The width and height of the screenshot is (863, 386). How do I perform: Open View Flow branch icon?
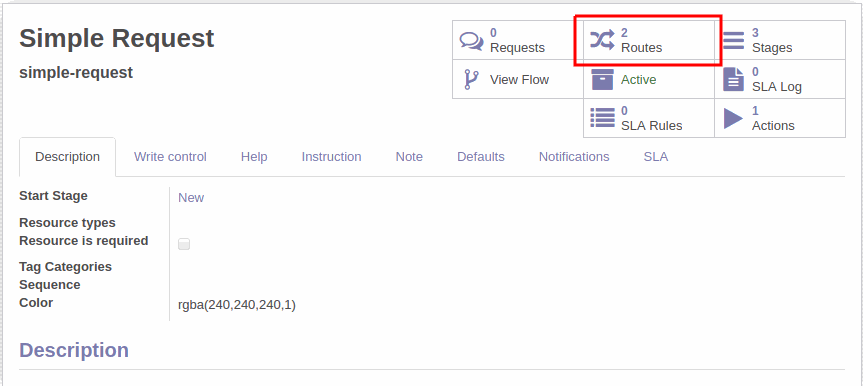click(471, 80)
